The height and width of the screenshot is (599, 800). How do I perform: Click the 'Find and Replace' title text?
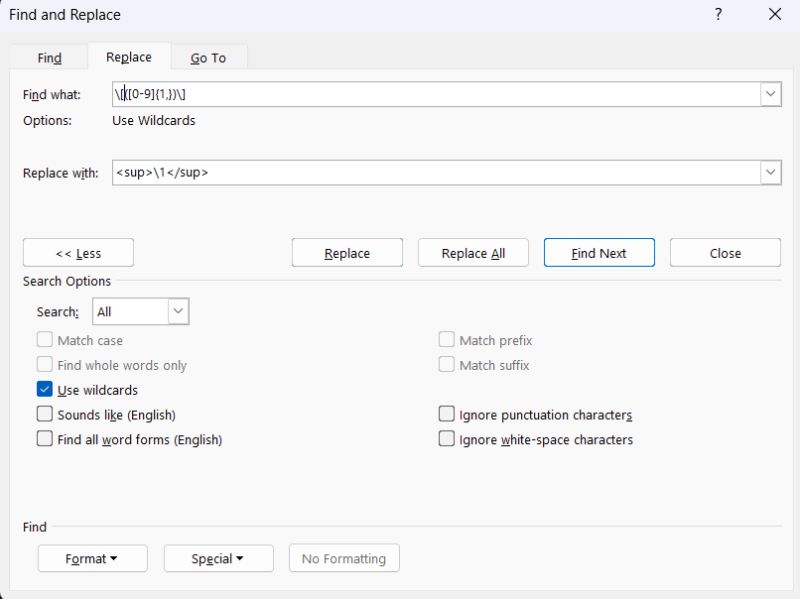click(x=65, y=15)
